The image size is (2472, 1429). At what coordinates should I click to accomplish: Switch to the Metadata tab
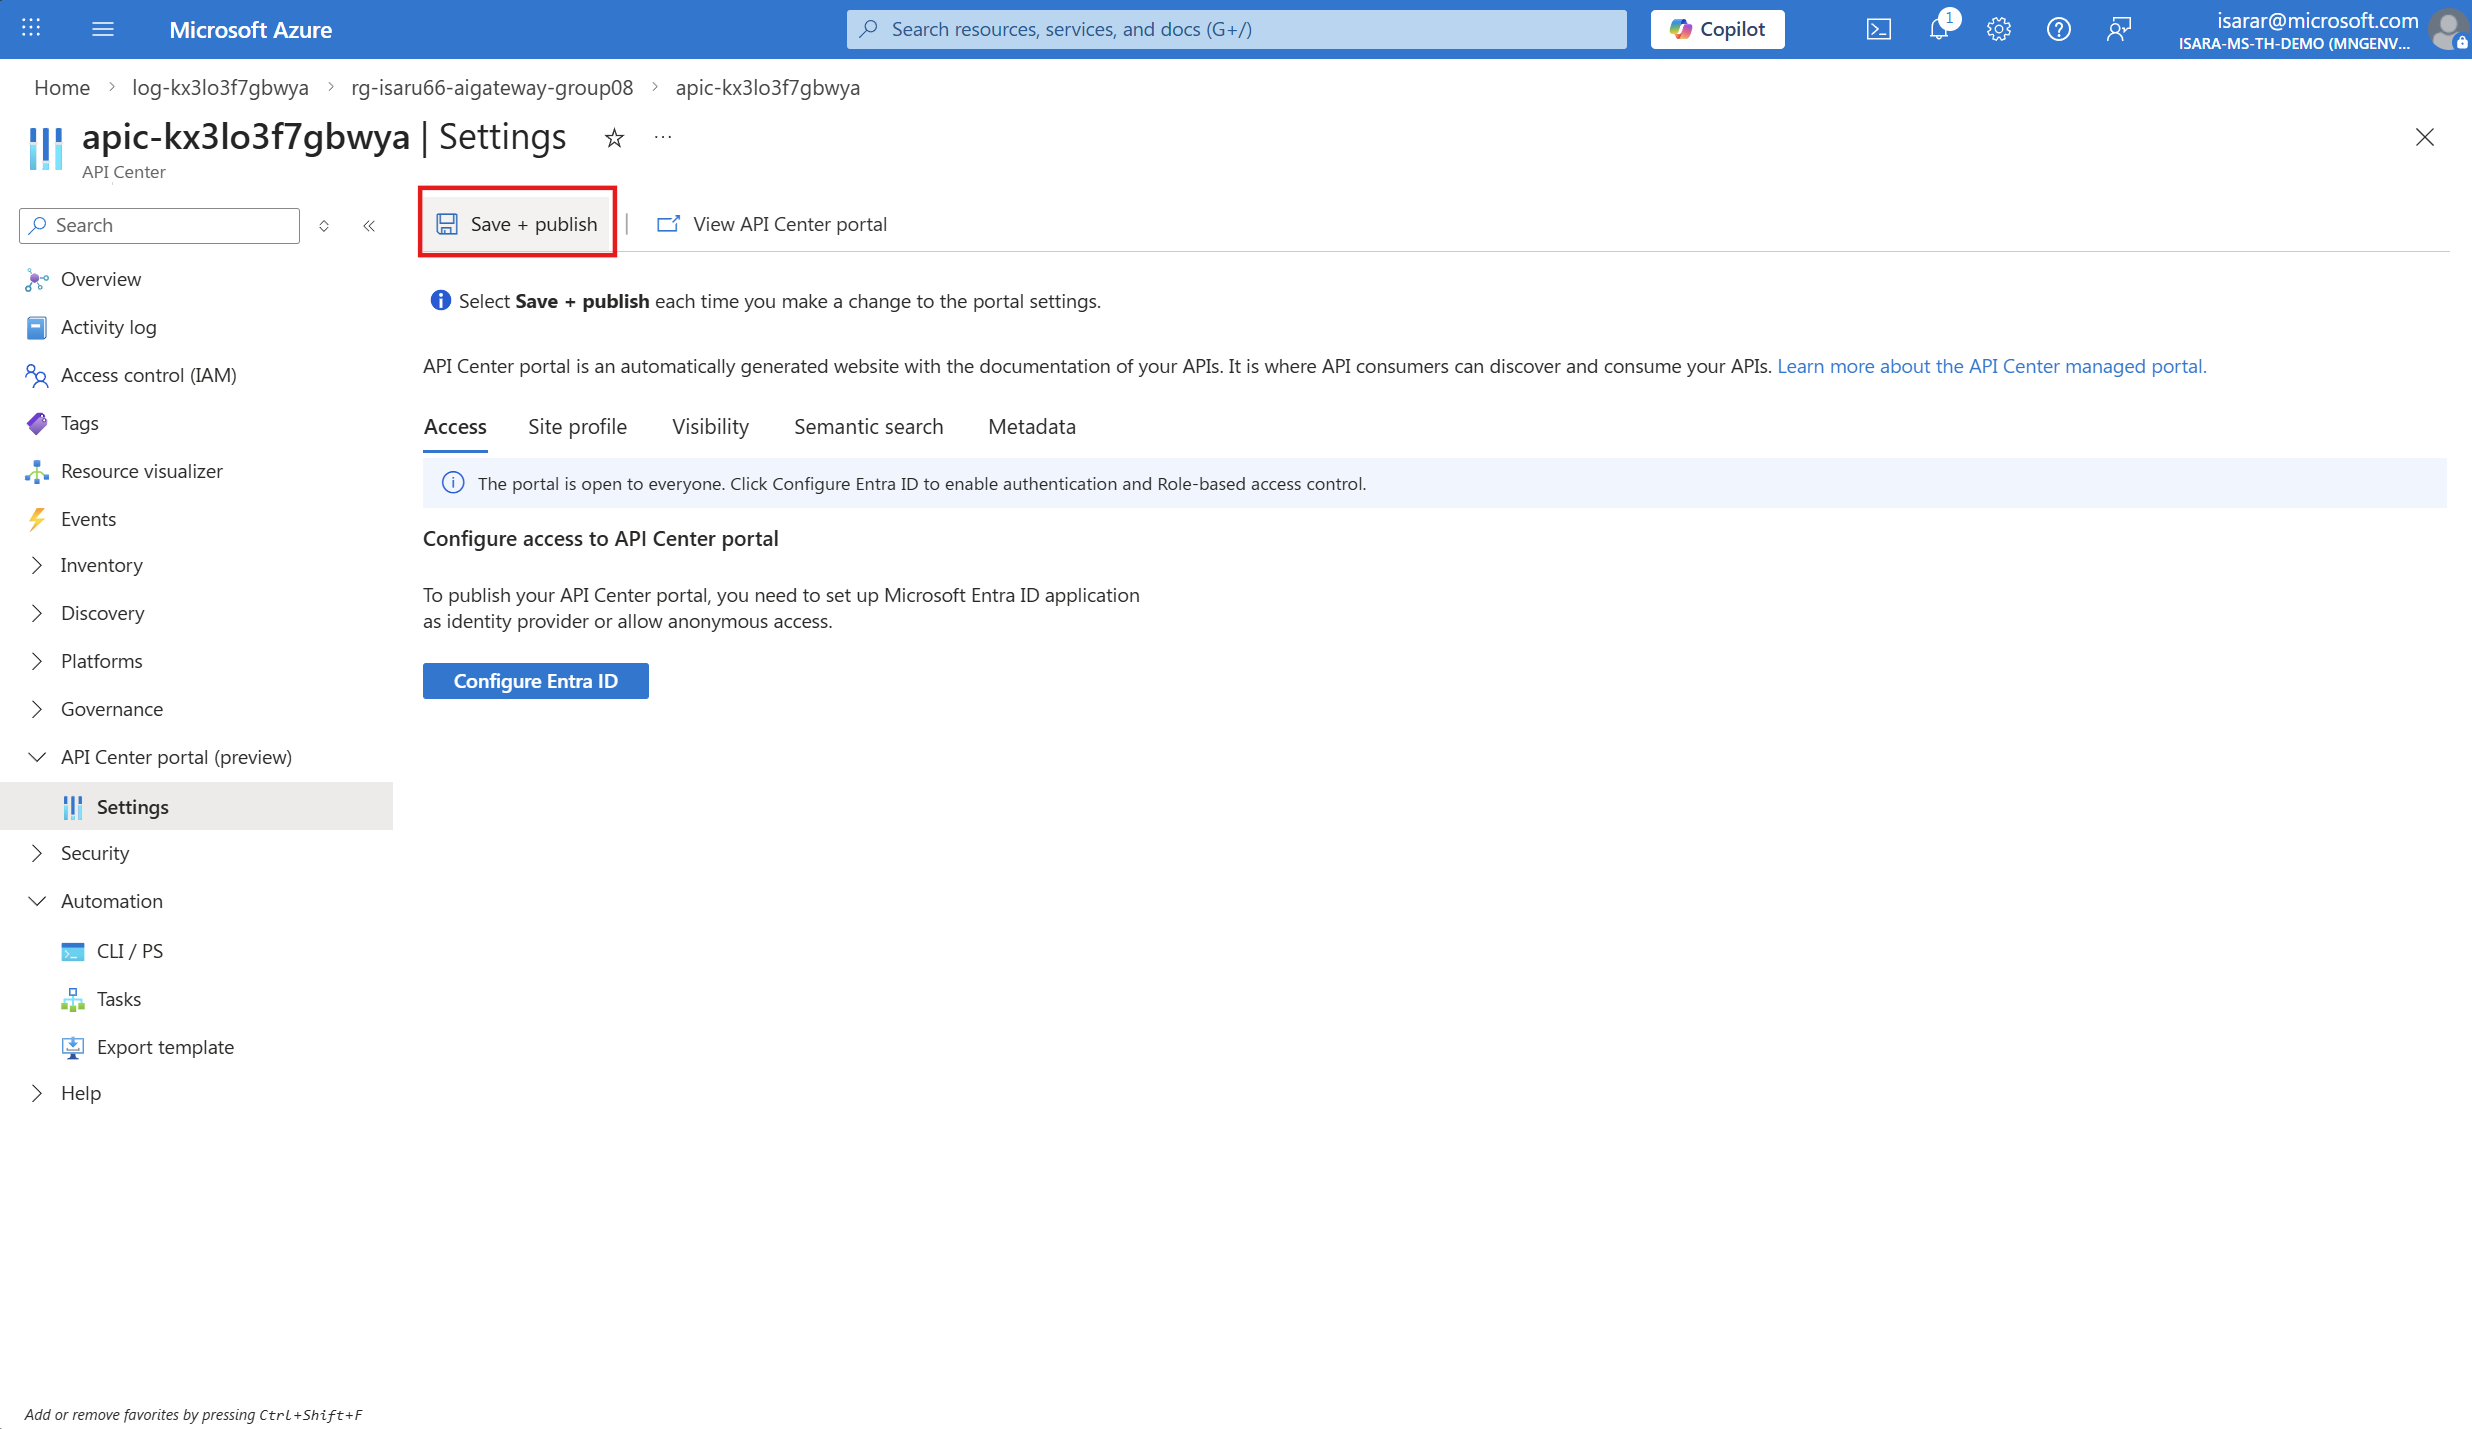[1031, 427]
